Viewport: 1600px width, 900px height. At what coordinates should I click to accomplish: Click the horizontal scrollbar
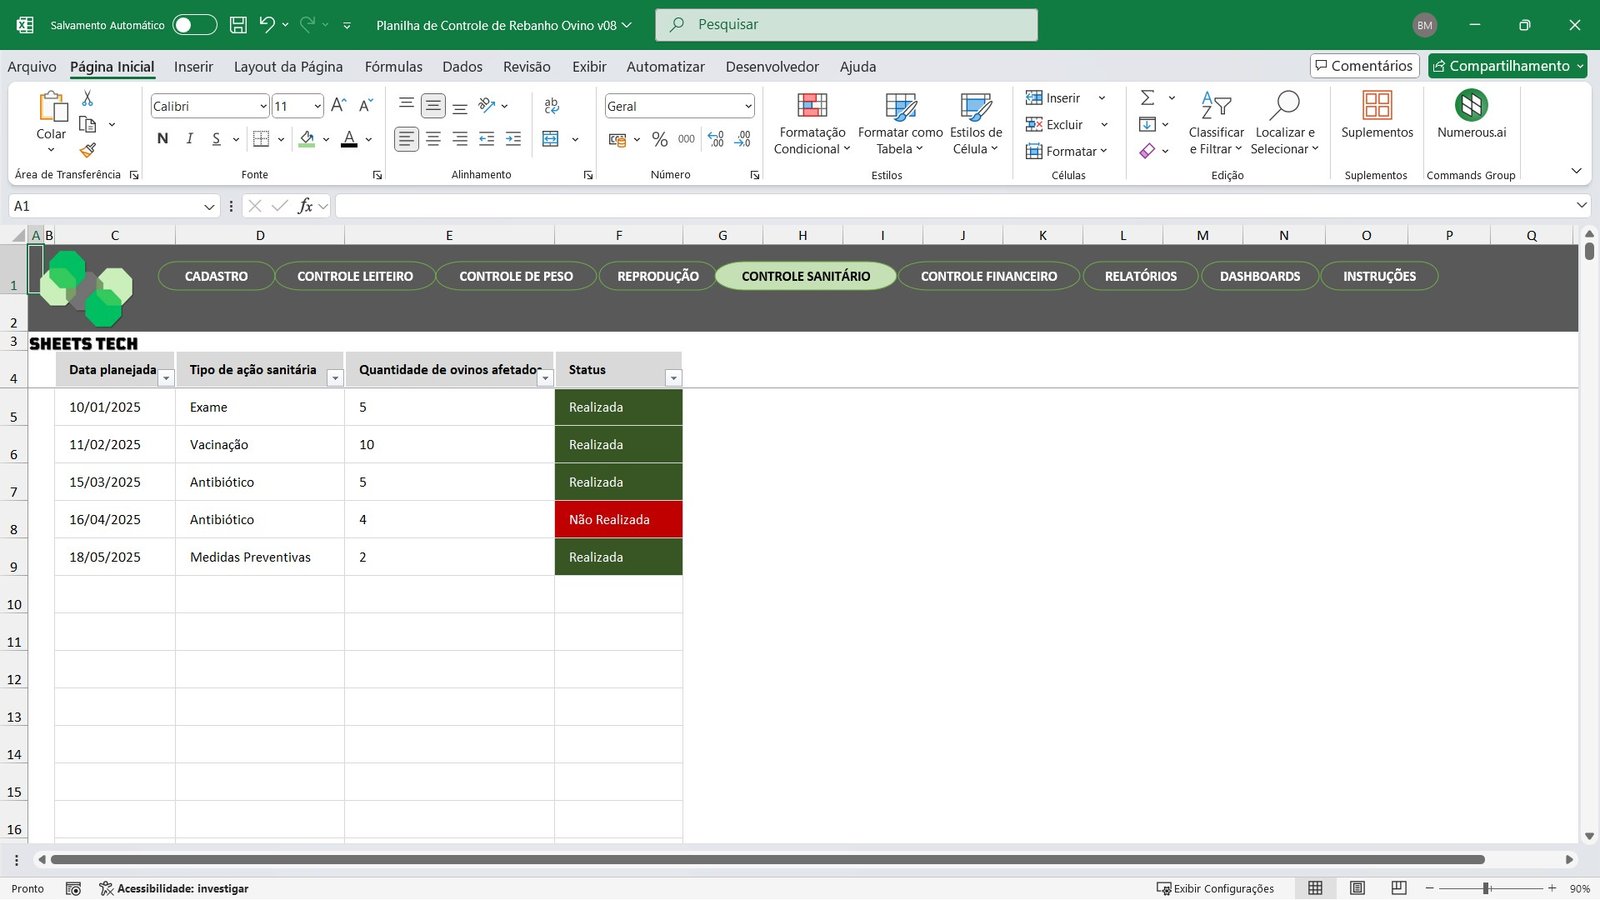(x=767, y=859)
